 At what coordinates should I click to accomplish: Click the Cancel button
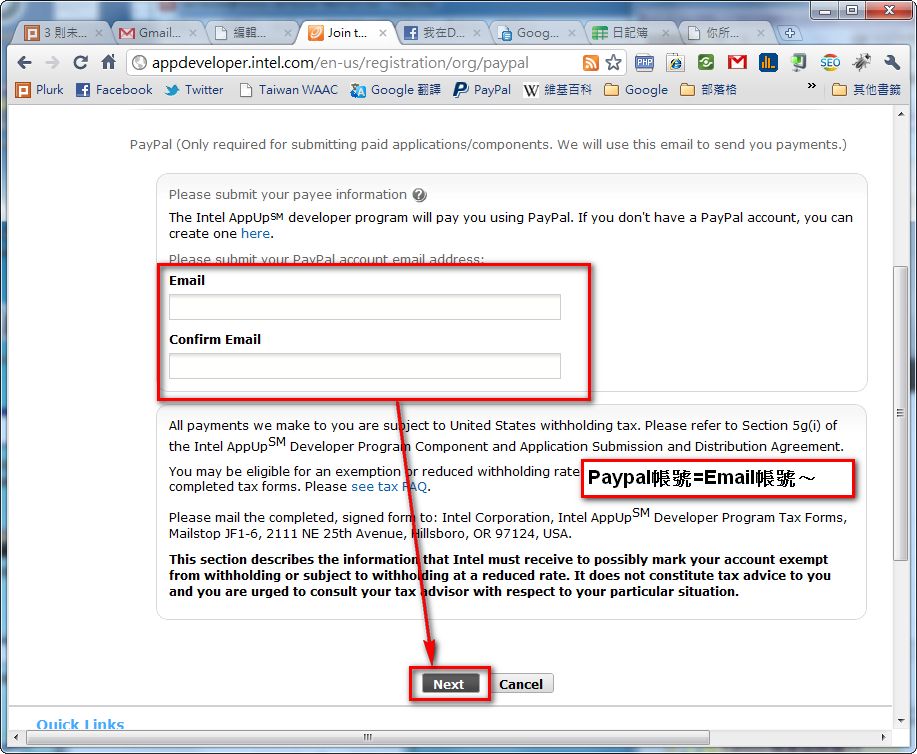pyautogui.click(x=521, y=684)
